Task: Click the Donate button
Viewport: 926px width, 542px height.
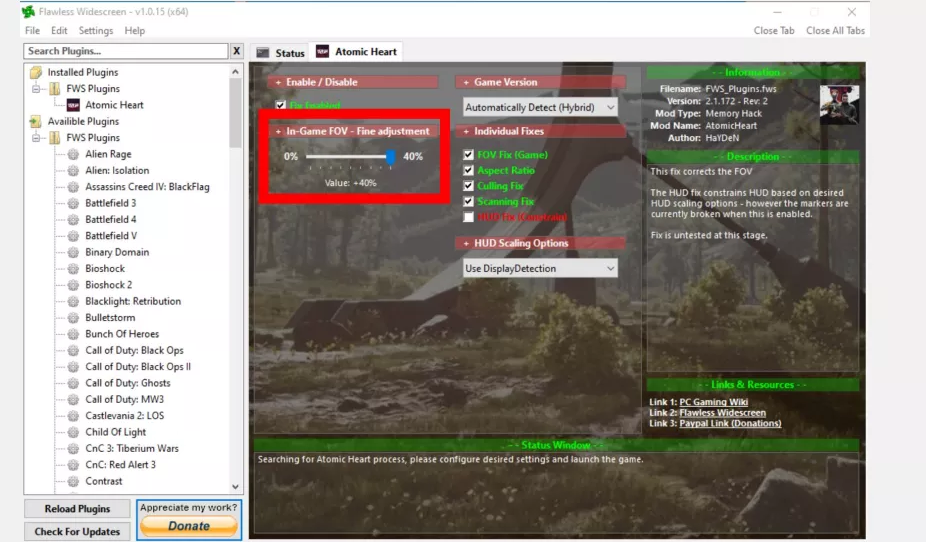Action: pyautogui.click(x=189, y=526)
